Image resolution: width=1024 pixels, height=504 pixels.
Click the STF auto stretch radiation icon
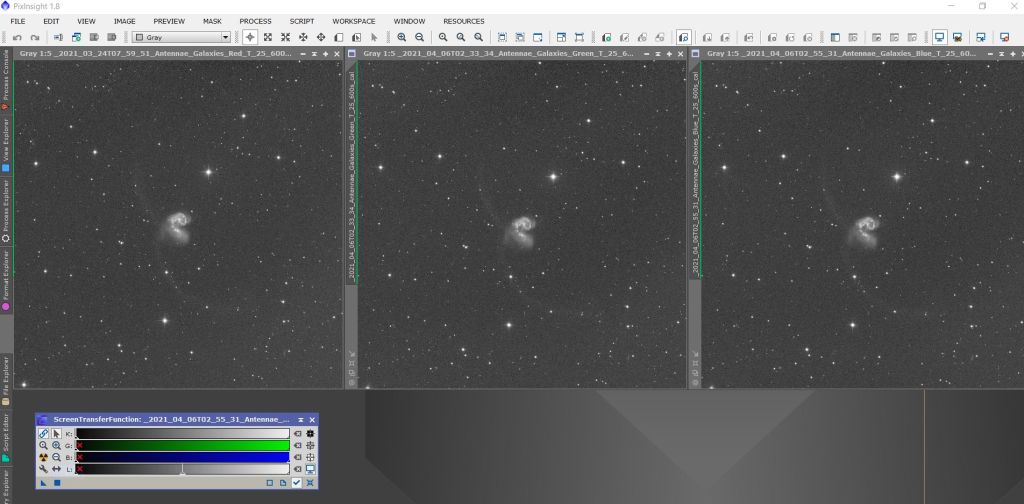(x=43, y=456)
